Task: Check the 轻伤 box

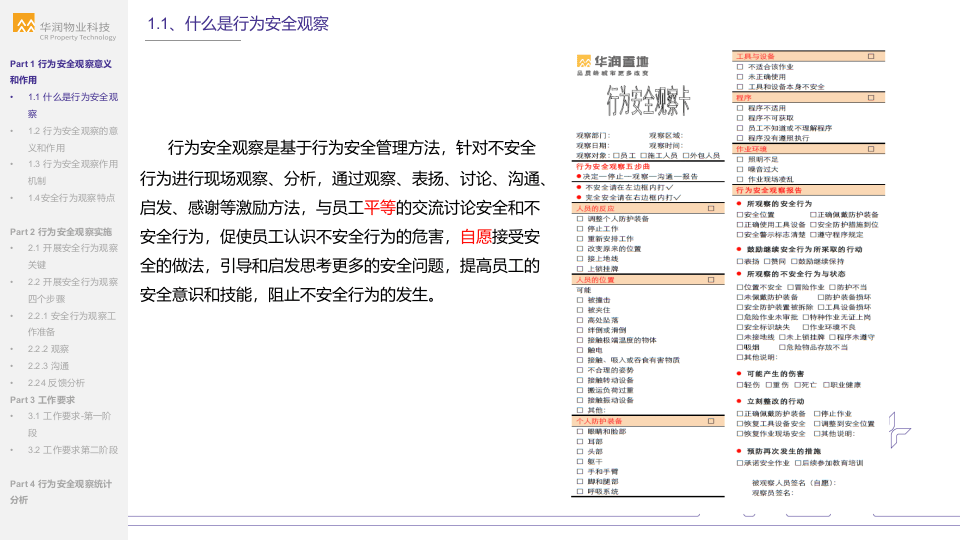Action: (x=740, y=385)
